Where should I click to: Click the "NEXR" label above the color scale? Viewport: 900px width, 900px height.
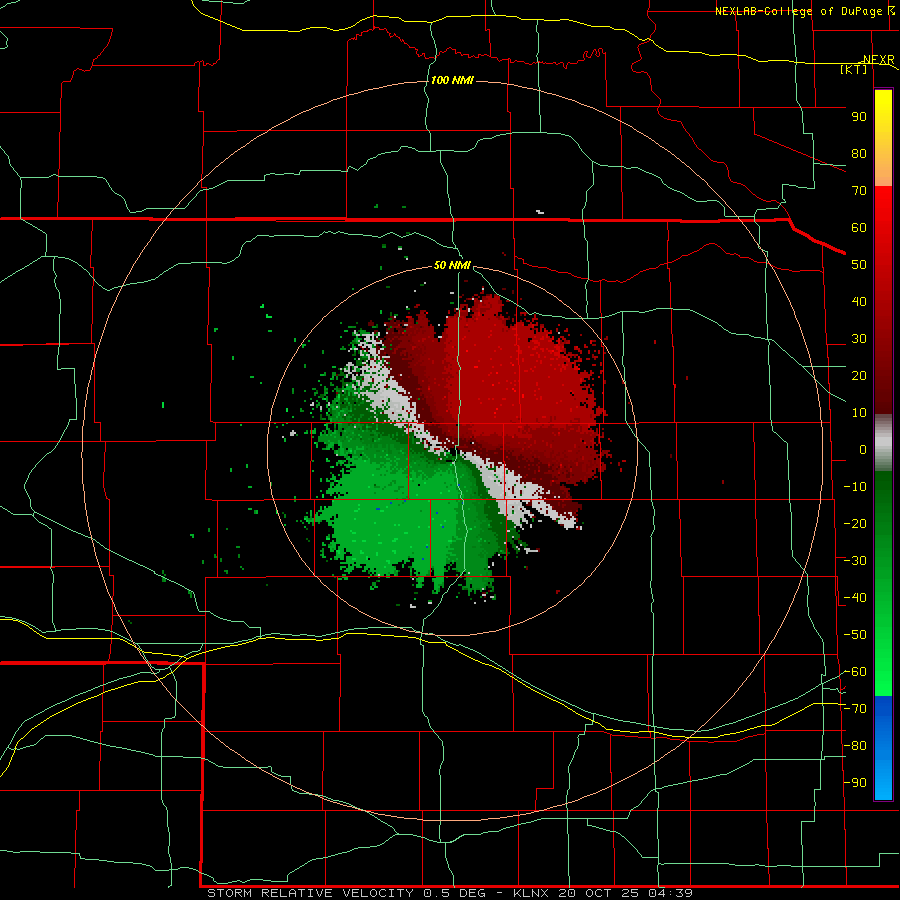coord(878,59)
